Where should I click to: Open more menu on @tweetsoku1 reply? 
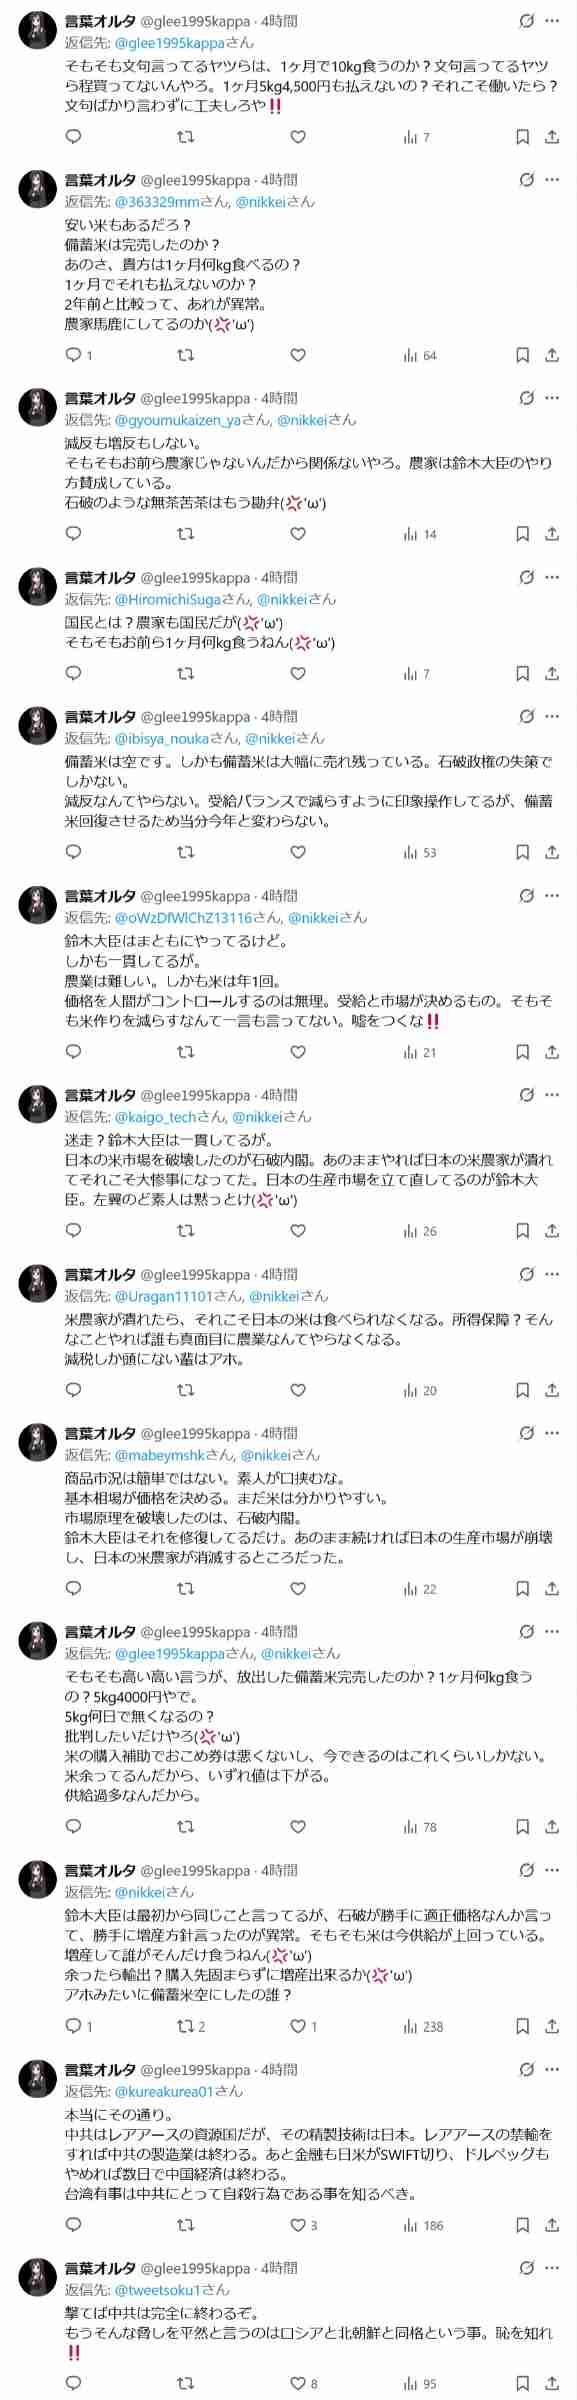point(552,2268)
